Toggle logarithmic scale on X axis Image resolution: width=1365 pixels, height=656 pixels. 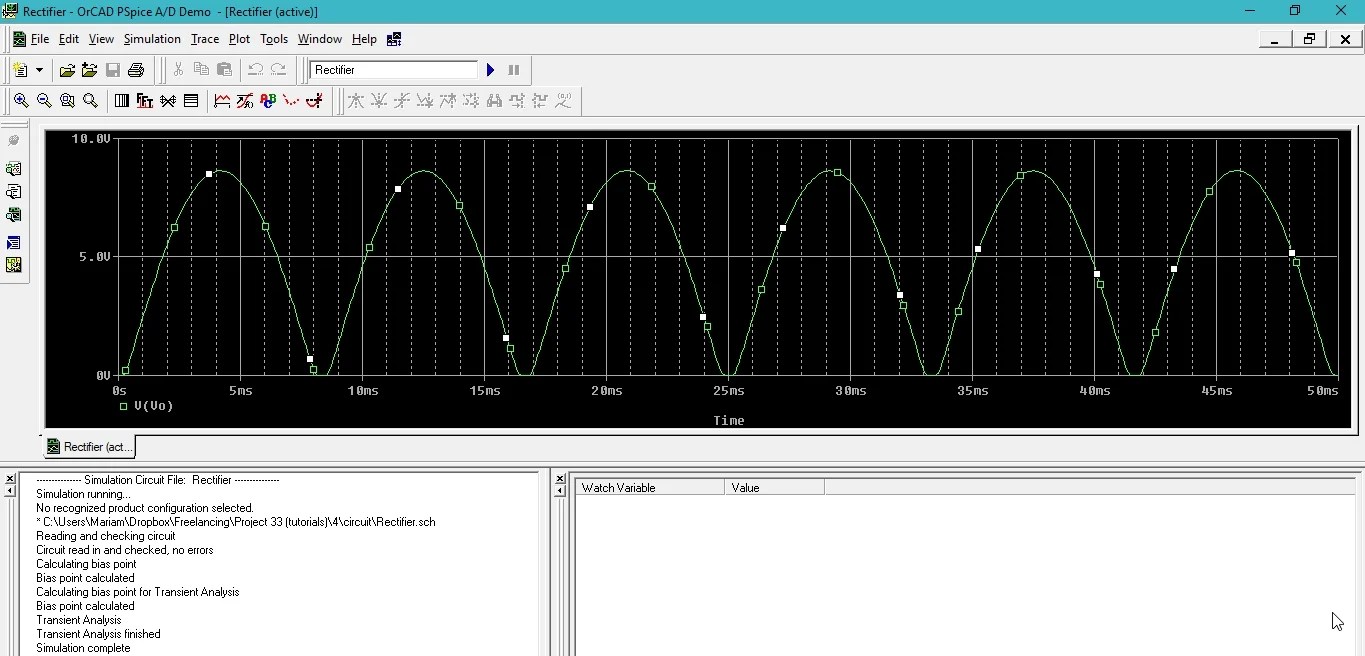point(121,100)
